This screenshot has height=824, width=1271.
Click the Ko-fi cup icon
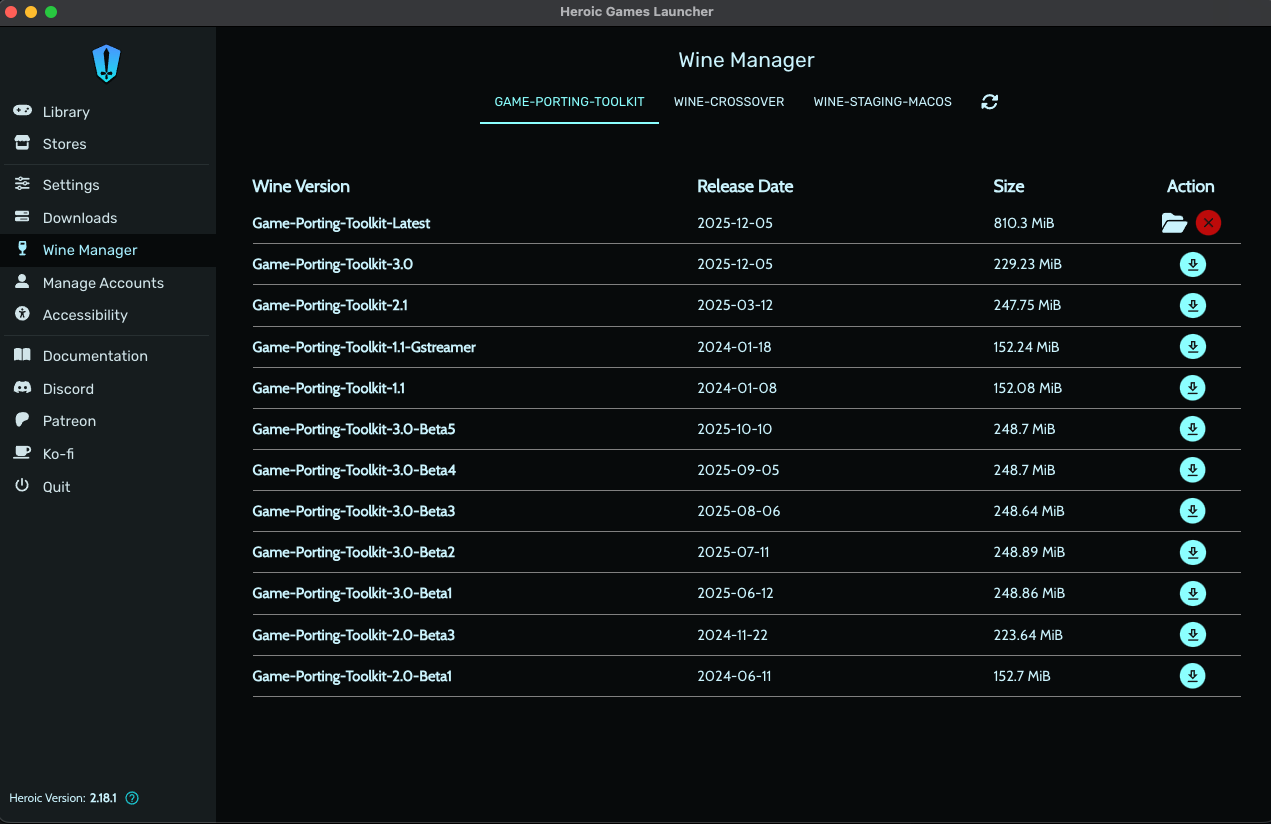[22, 453]
